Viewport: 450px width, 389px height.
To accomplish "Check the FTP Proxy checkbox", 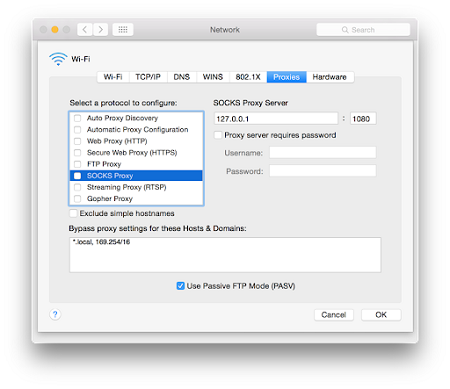I will coord(77,164).
